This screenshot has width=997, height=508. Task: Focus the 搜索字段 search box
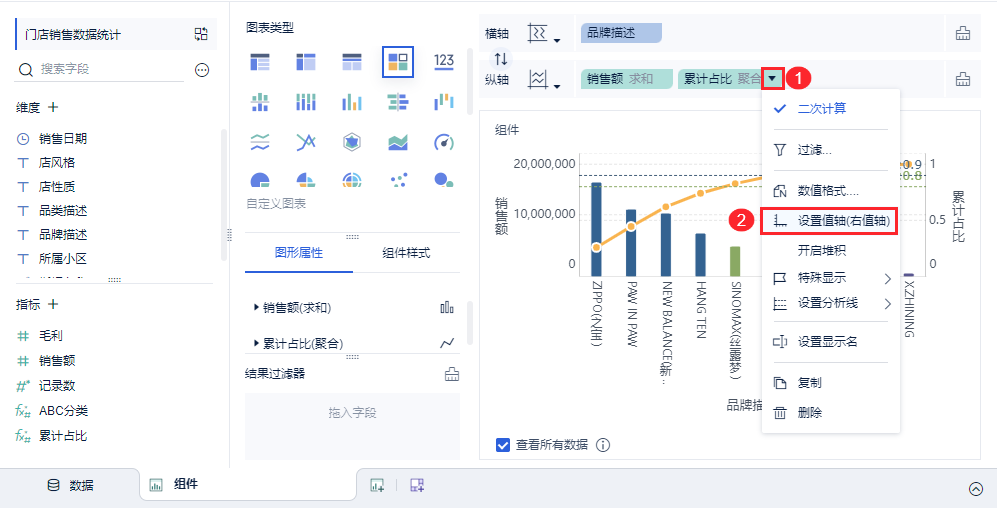coord(100,69)
